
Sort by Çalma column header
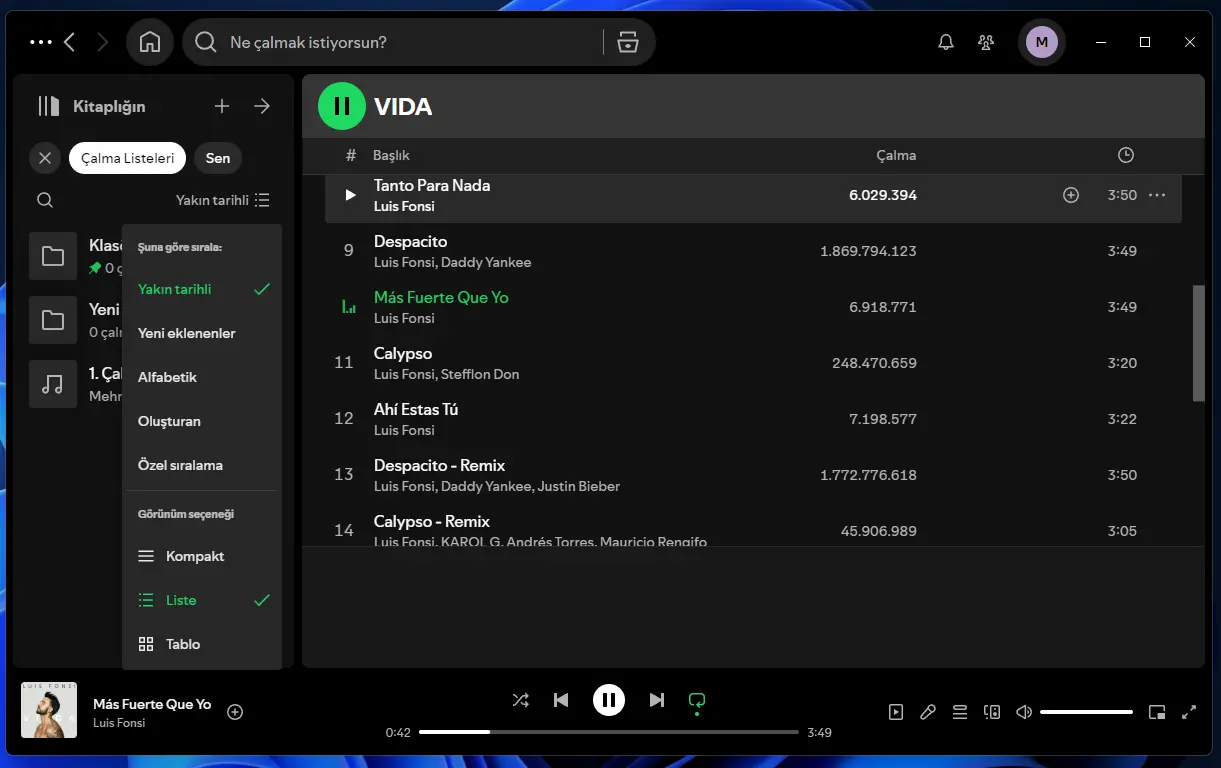[896, 155]
